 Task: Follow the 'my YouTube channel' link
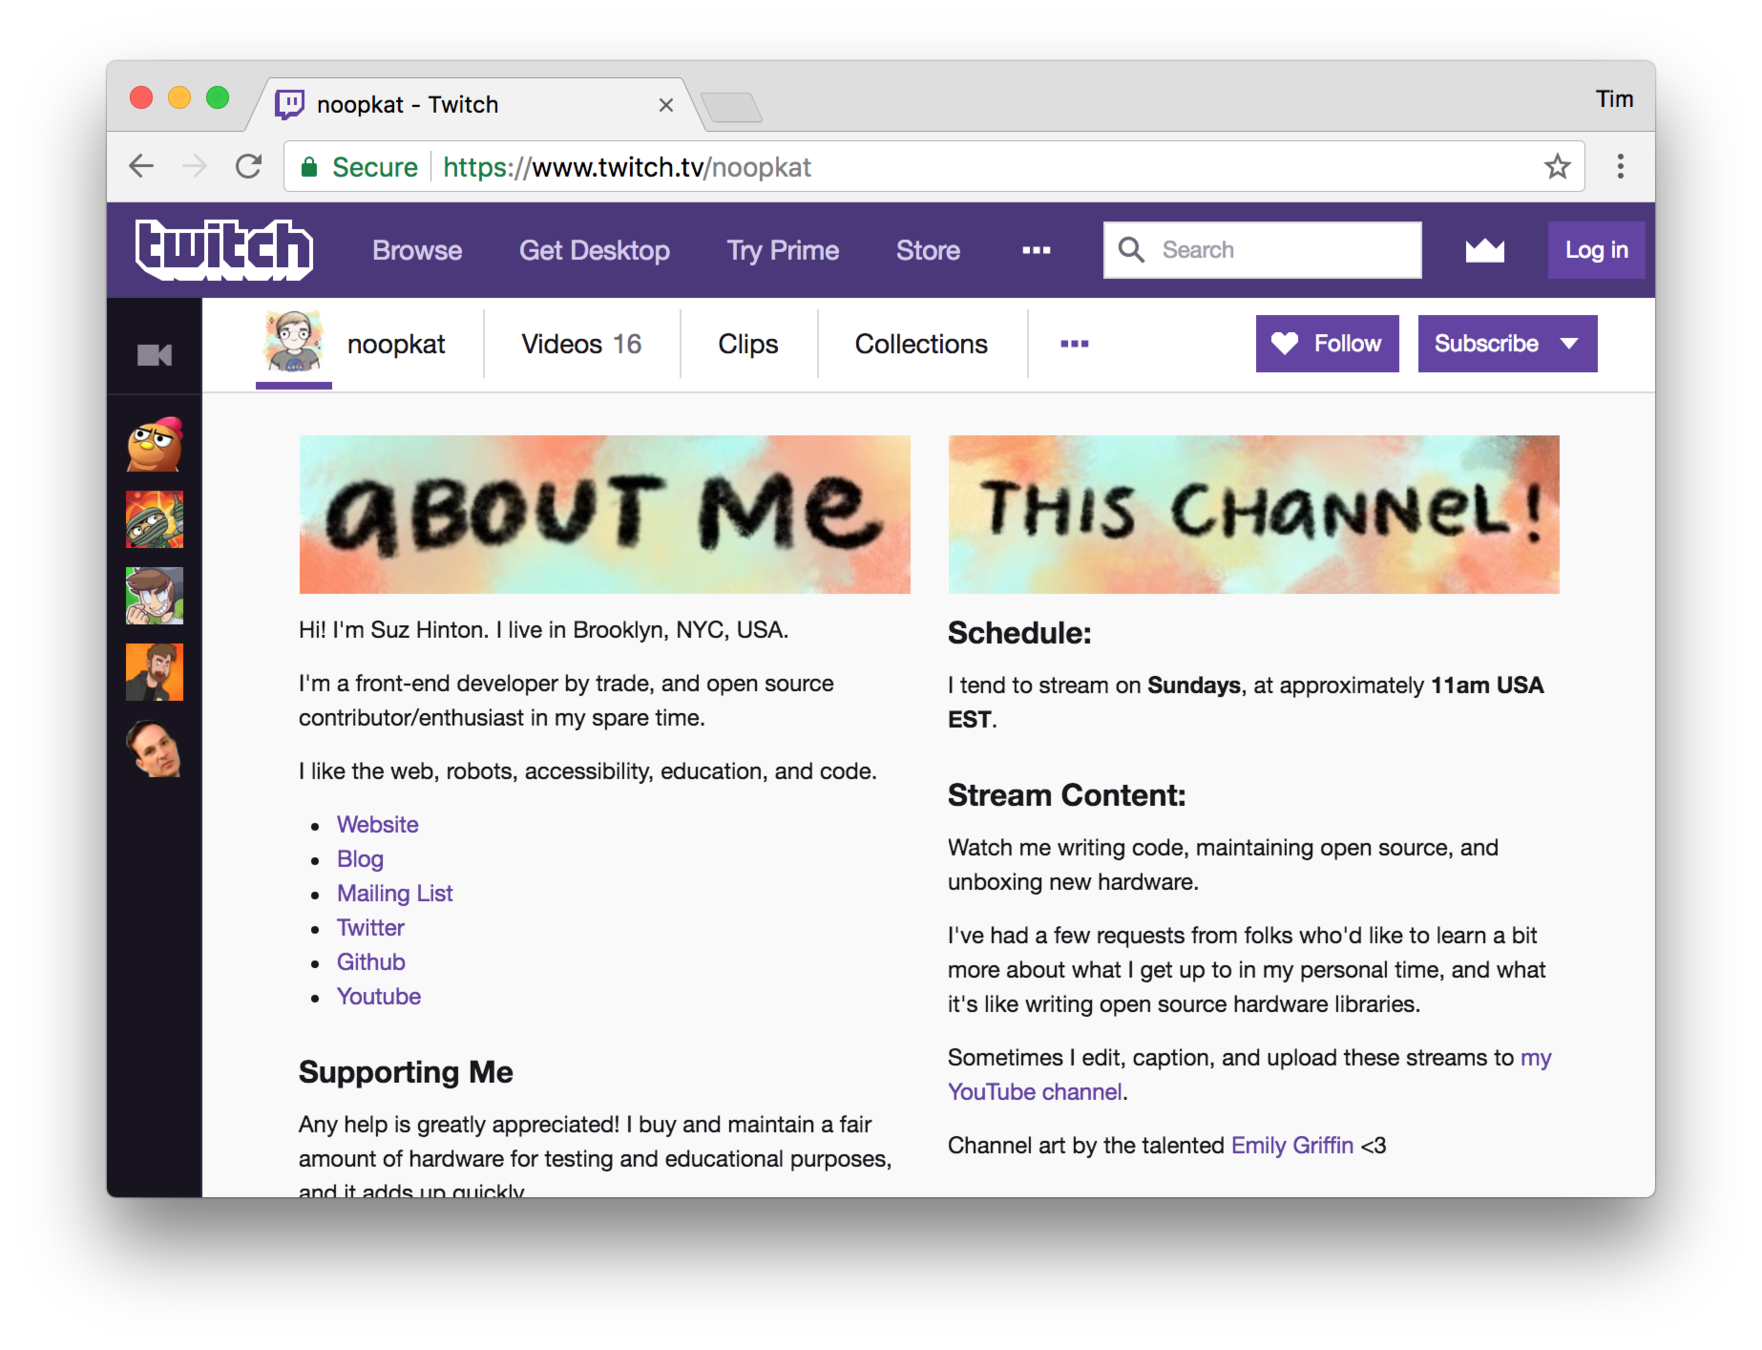click(1034, 1092)
